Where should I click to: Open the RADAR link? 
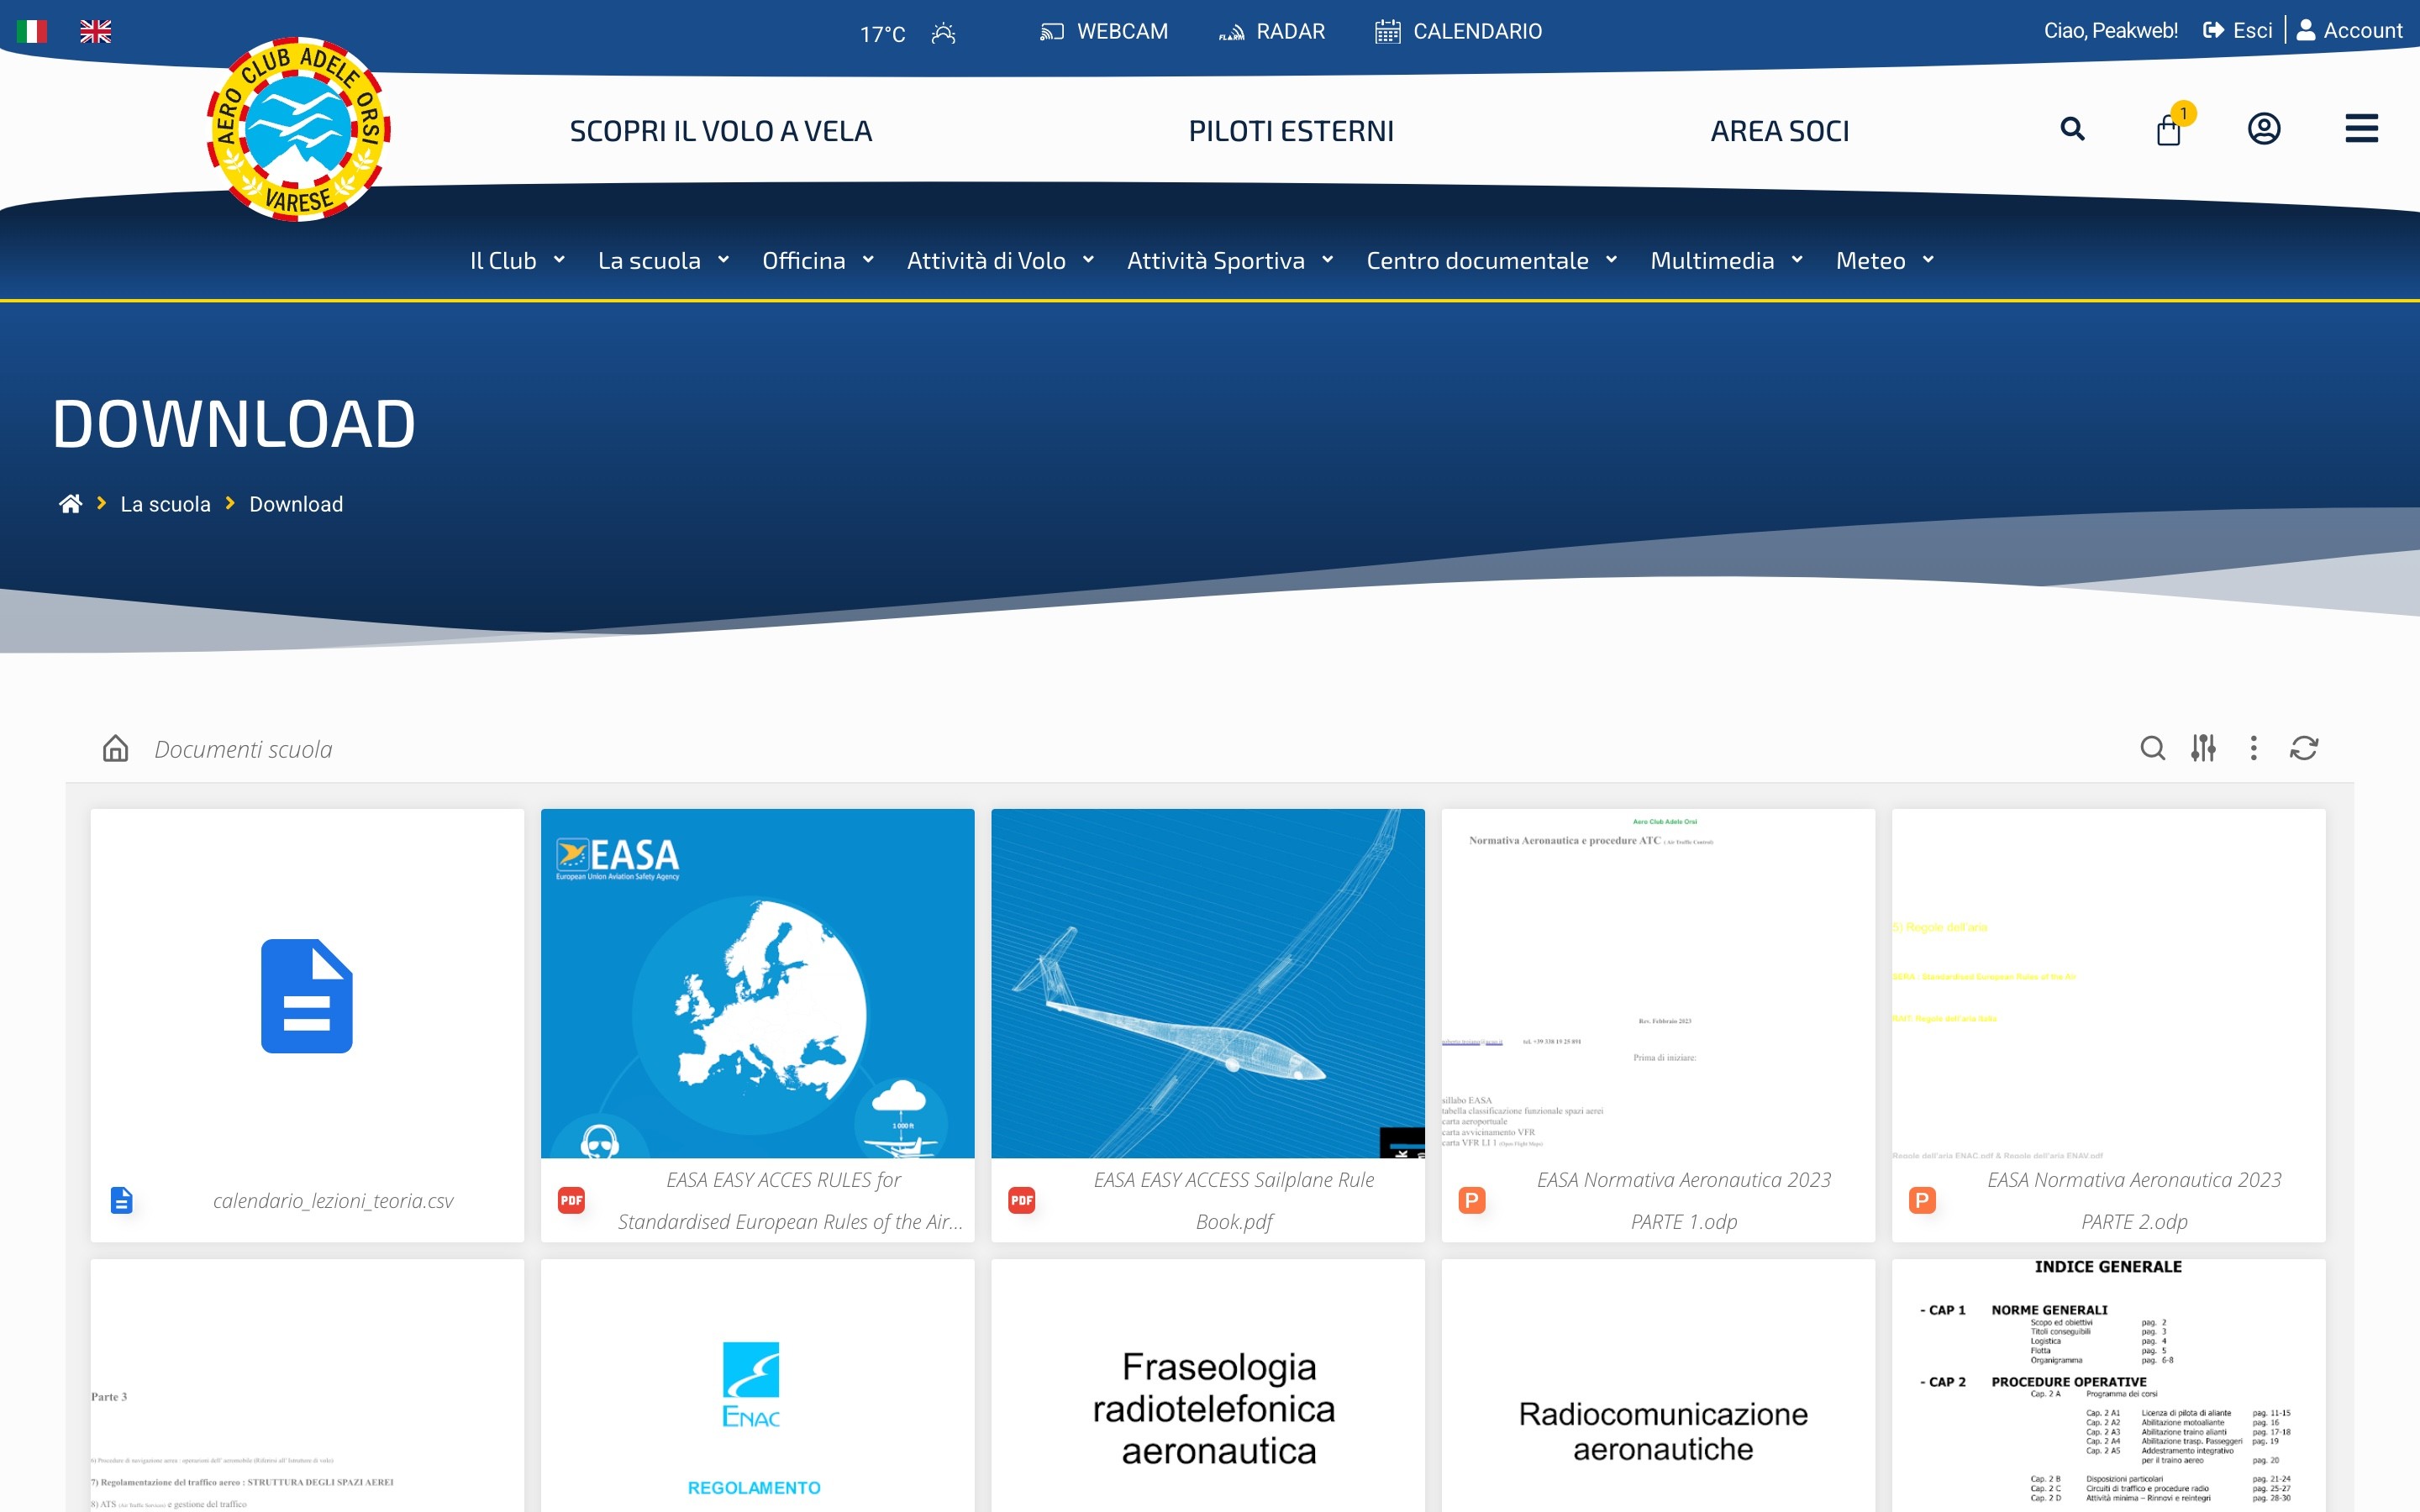pyautogui.click(x=1272, y=31)
